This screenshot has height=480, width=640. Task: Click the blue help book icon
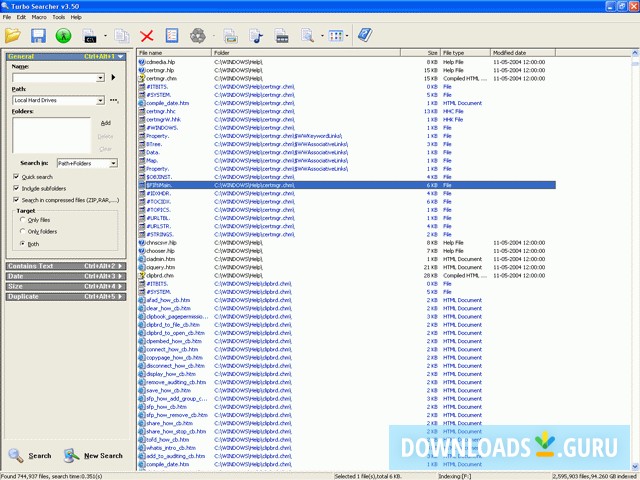[x=364, y=36]
